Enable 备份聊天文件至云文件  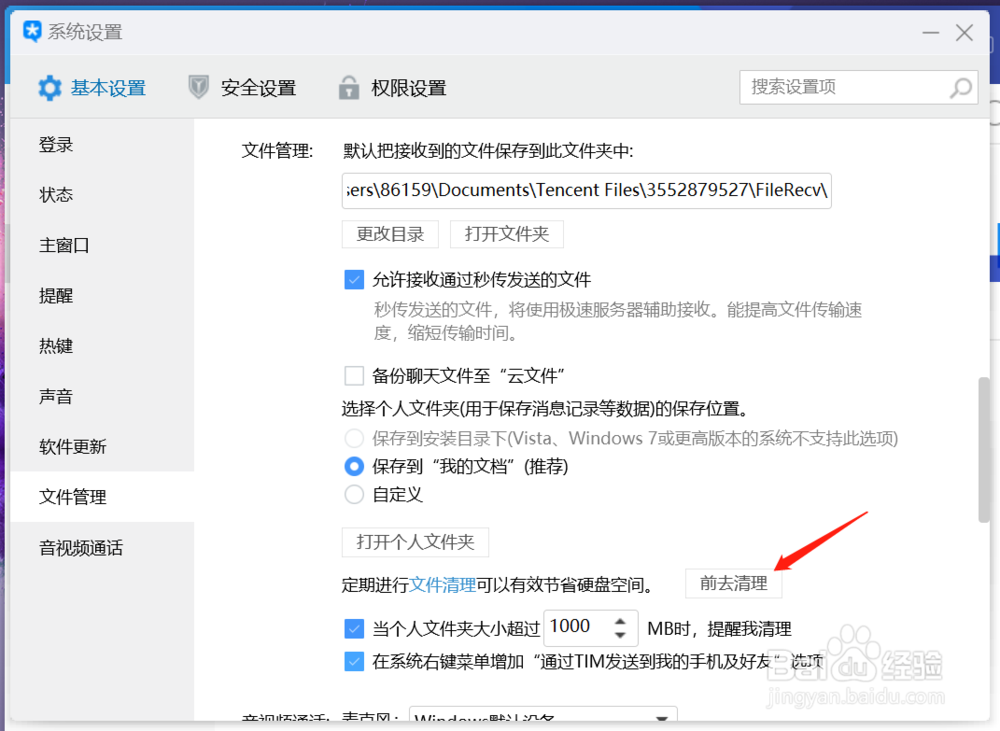pos(354,375)
